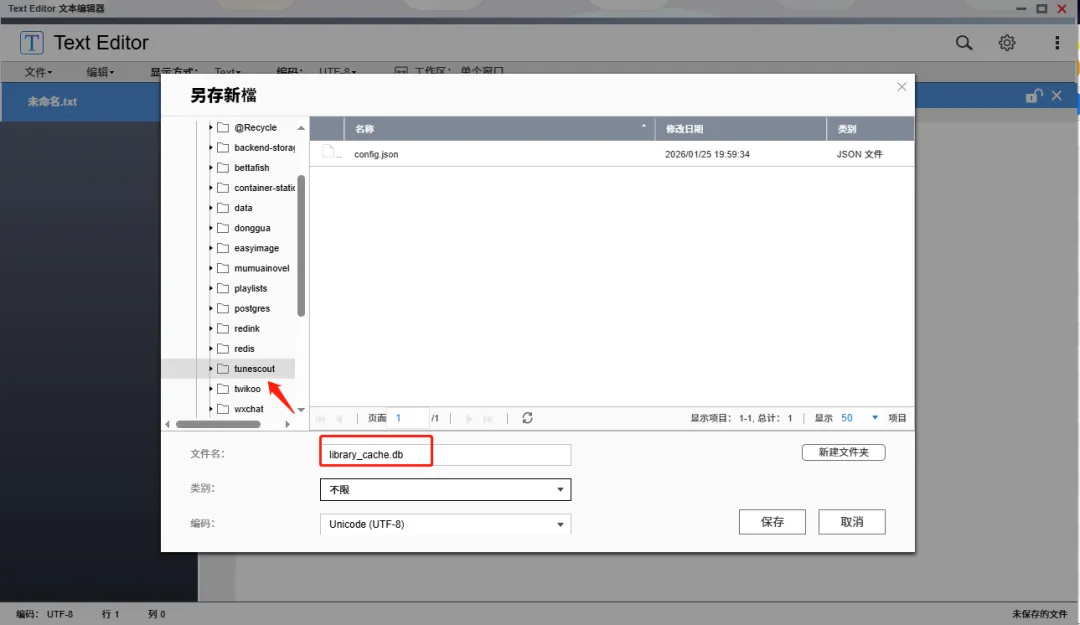Select the container-static folder
This screenshot has height=625, width=1080.
click(264, 187)
